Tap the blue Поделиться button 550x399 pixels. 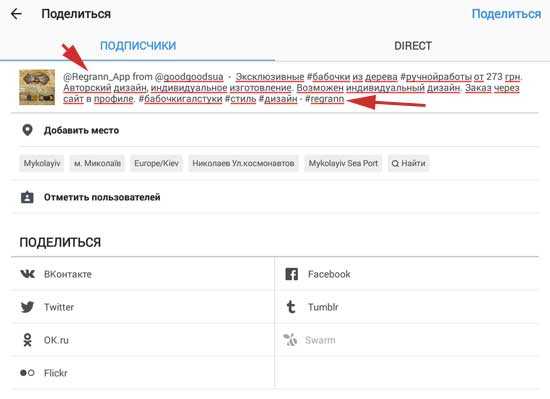click(506, 14)
